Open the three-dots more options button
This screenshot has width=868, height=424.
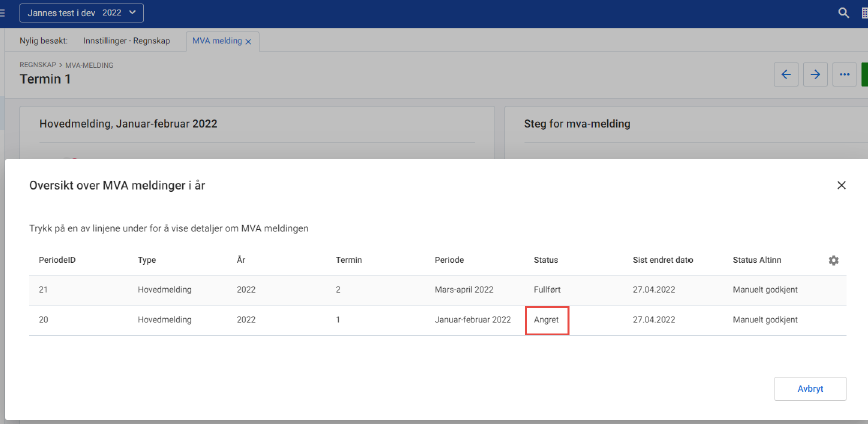click(x=844, y=75)
